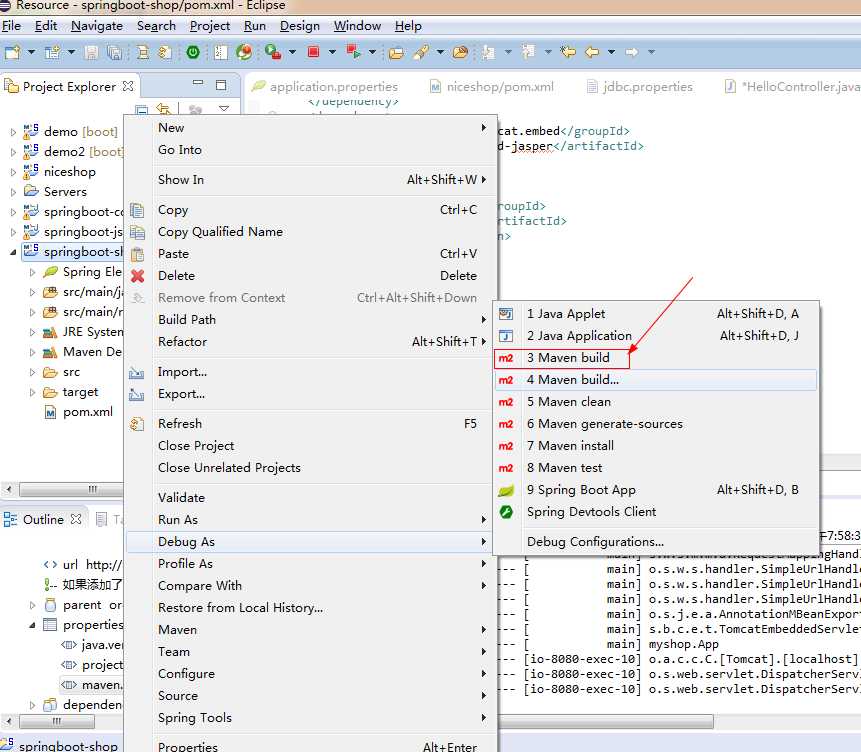Click the greyed-out Save toolbar icon

tap(91, 52)
